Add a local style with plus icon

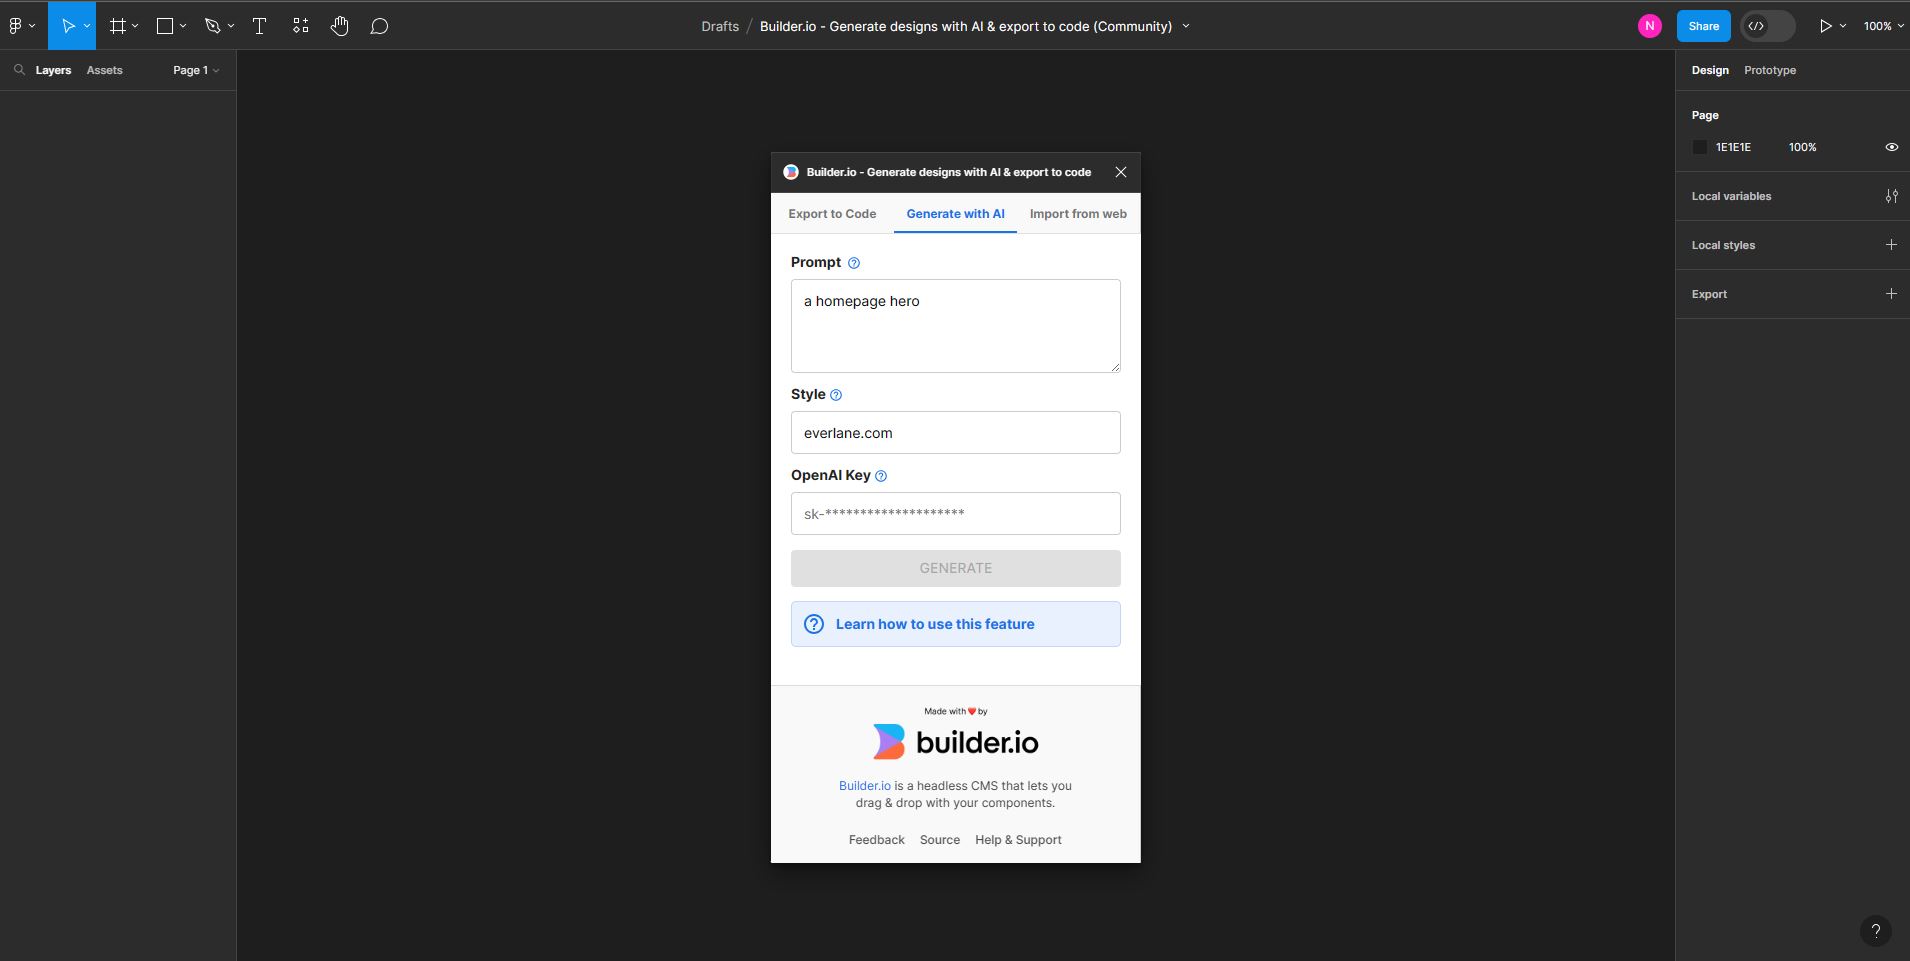[1891, 245]
